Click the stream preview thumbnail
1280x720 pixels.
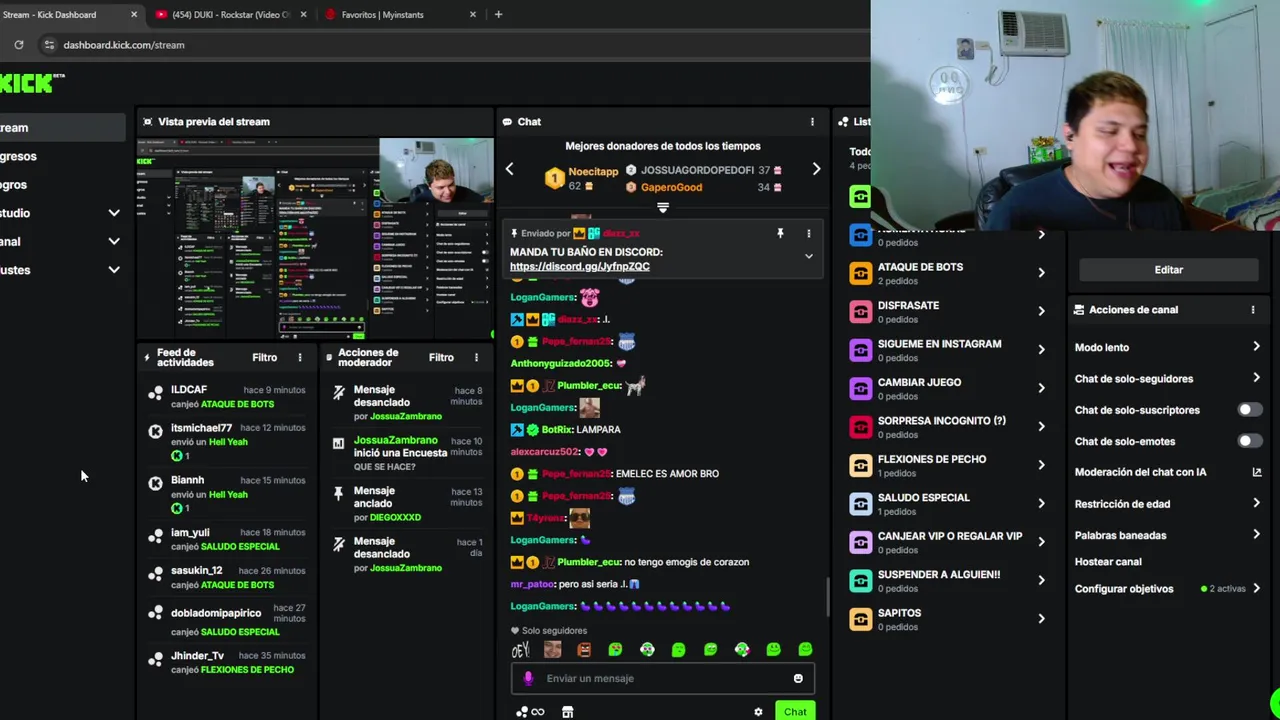coord(315,239)
